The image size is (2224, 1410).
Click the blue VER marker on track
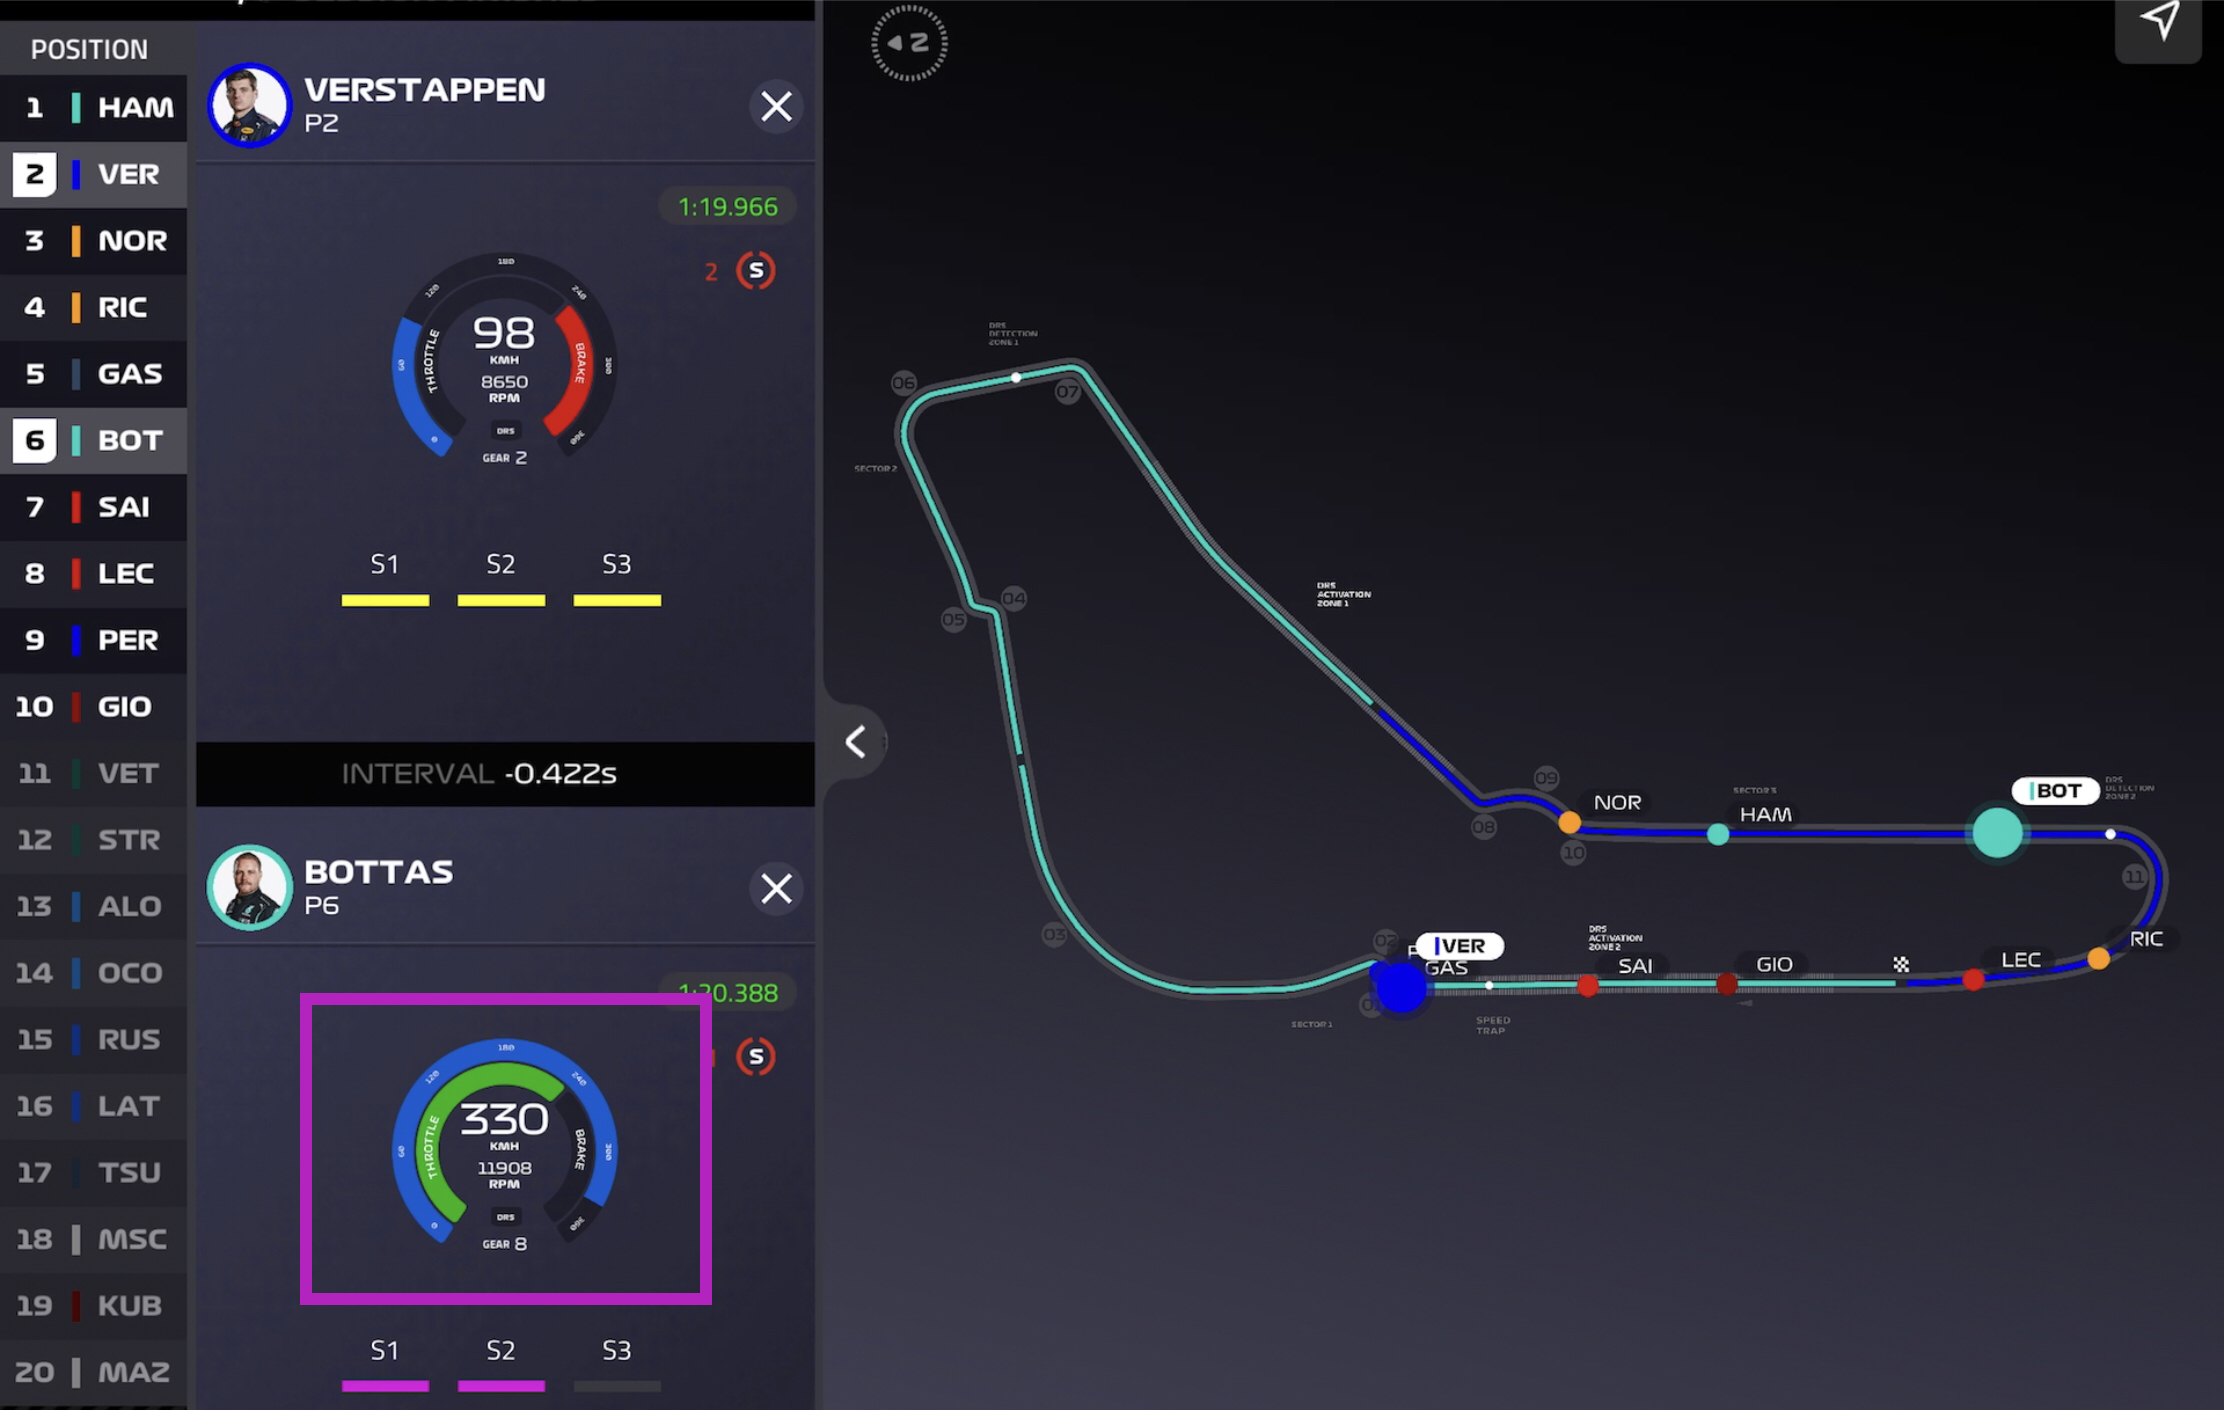tap(1401, 986)
